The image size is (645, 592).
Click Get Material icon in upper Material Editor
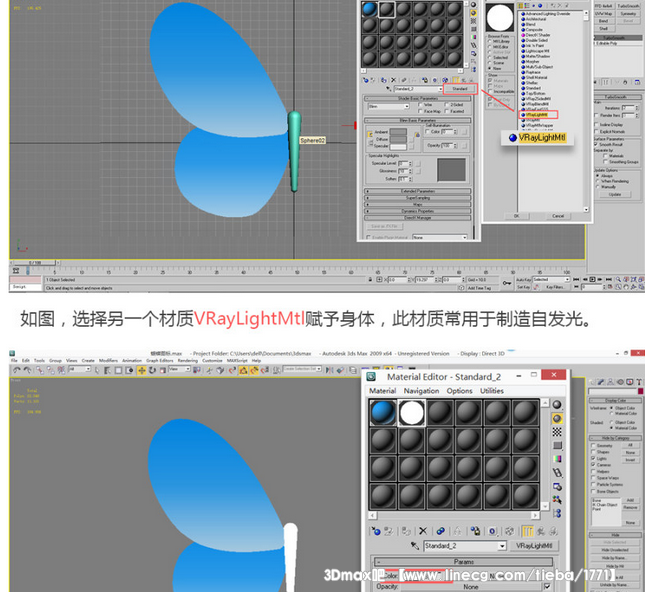point(365,80)
